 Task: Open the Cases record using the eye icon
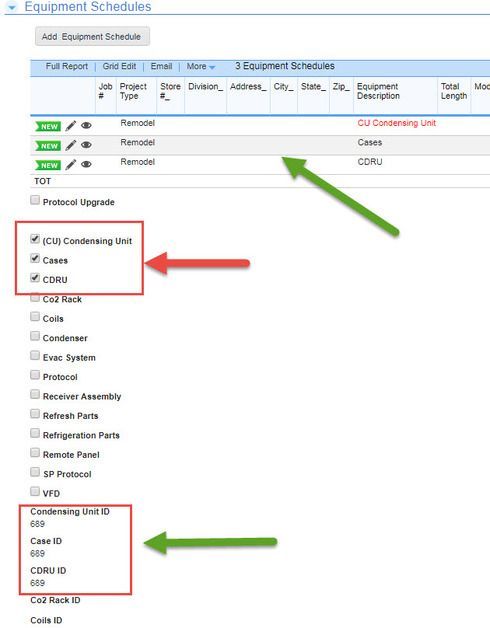(x=86, y=145)
